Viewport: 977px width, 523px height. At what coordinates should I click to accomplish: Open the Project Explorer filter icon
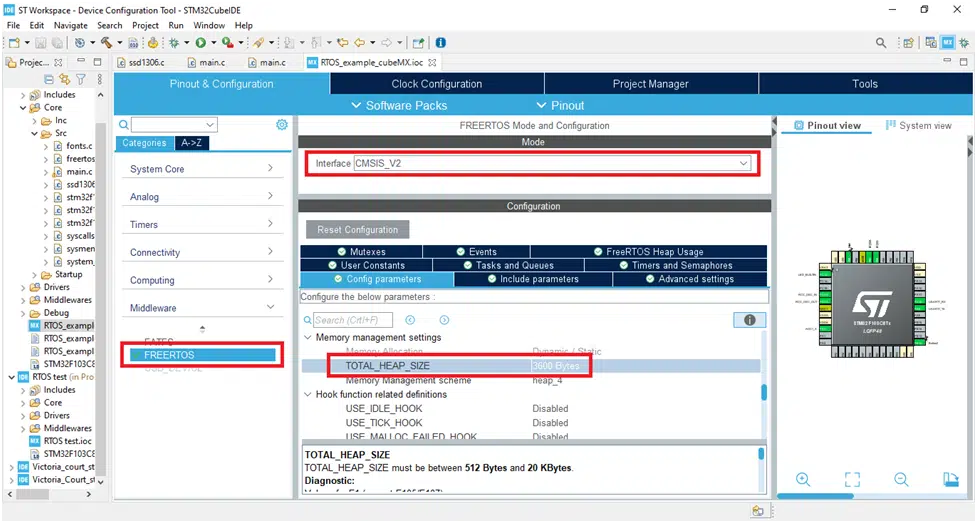coord(81,79)
